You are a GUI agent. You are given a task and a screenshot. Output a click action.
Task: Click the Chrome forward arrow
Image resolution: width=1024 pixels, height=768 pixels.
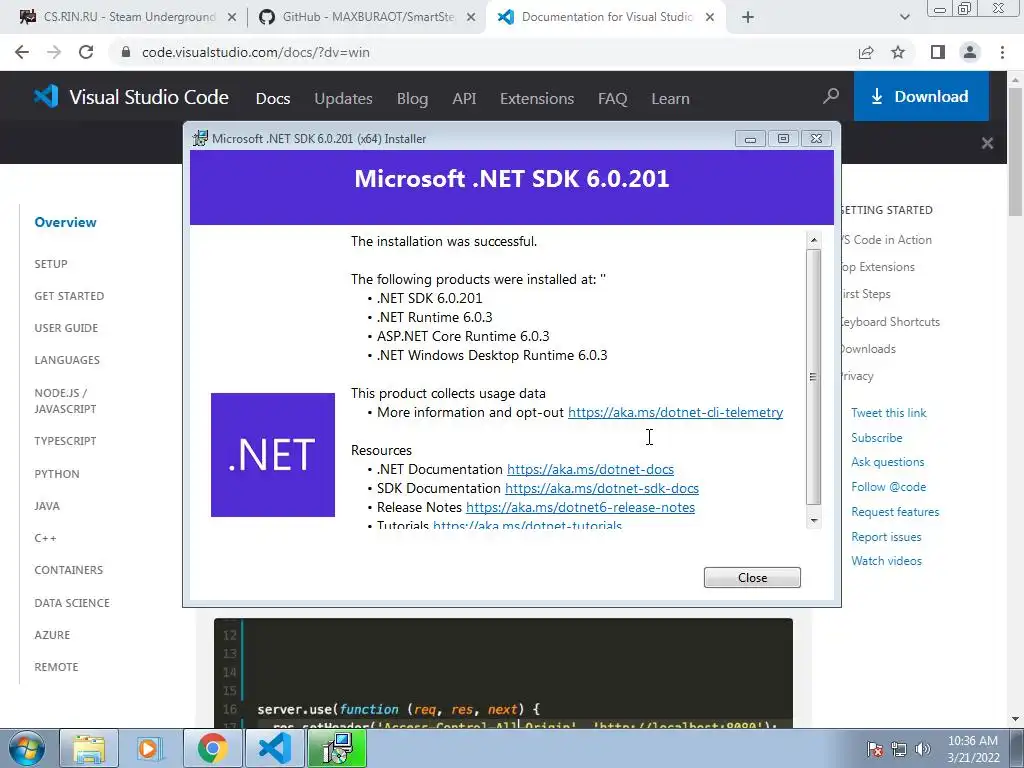(54, 52)
